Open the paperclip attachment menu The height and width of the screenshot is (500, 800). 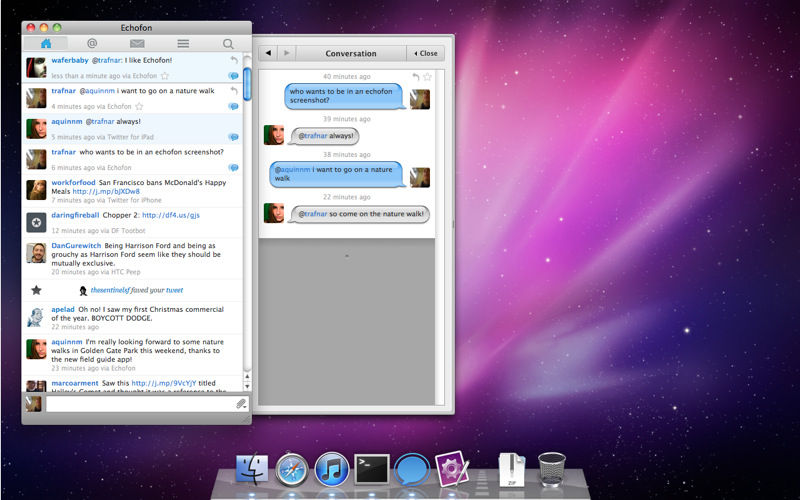[x=241, y=405]
